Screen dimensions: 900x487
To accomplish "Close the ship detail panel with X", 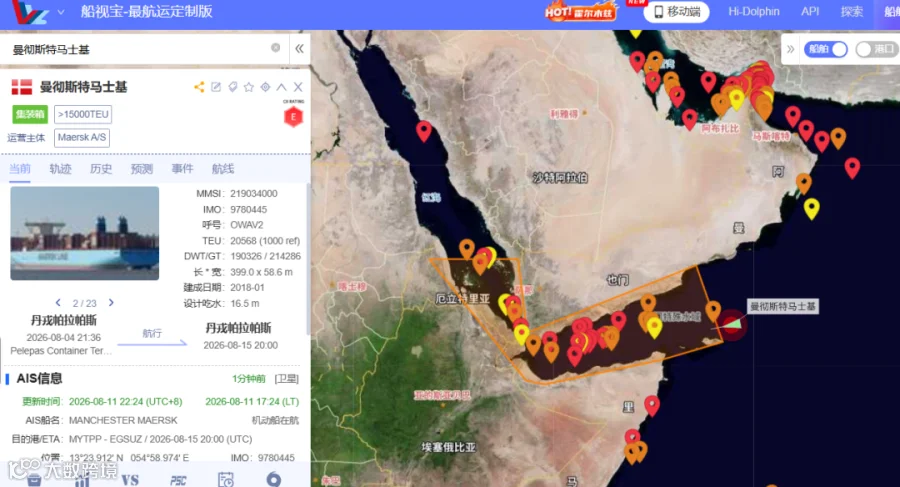I will 298,87.
